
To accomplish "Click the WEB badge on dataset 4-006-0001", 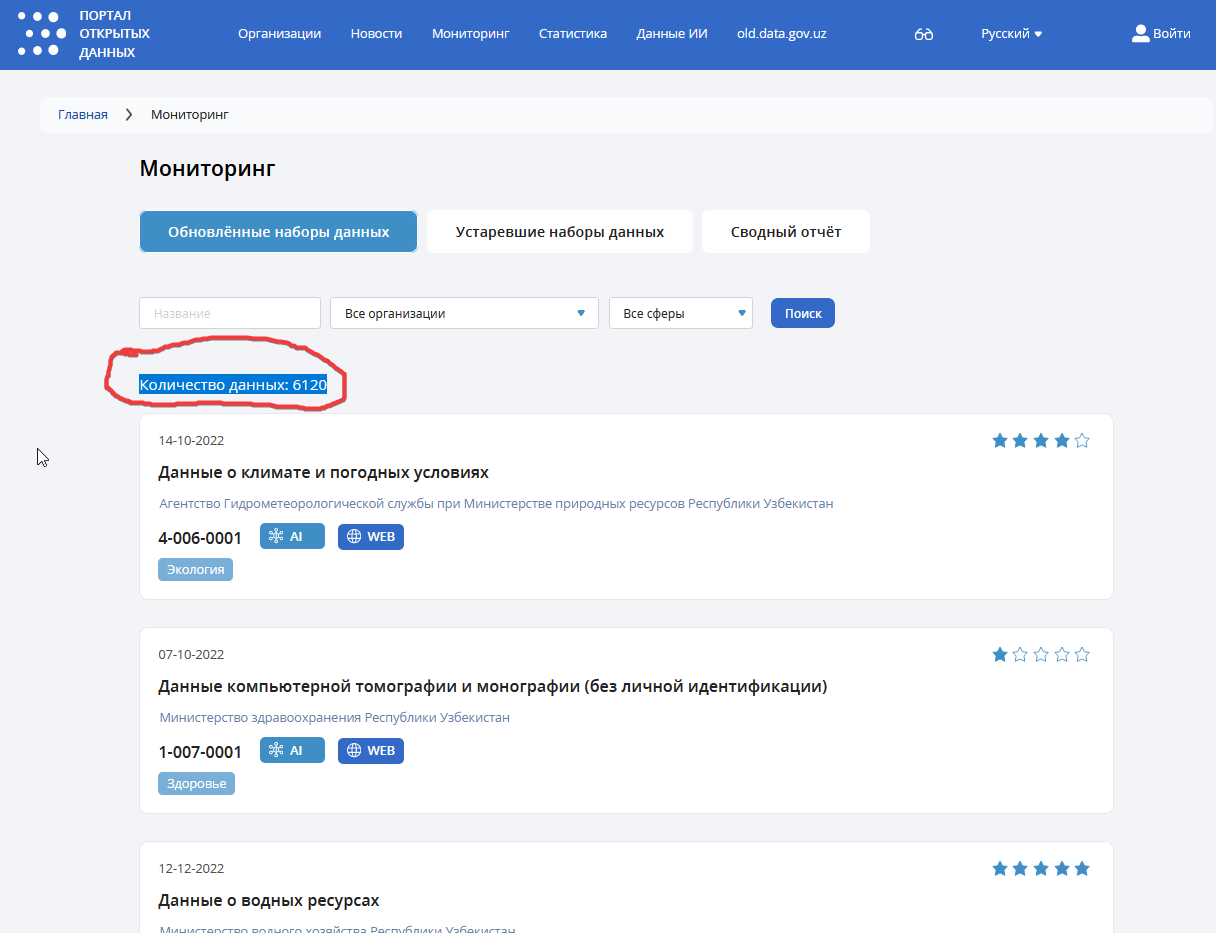I will coord(371,537).
